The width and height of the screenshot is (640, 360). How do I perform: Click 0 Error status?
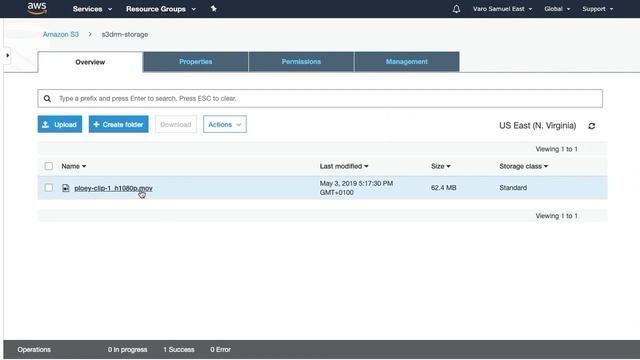pos(220,349)
